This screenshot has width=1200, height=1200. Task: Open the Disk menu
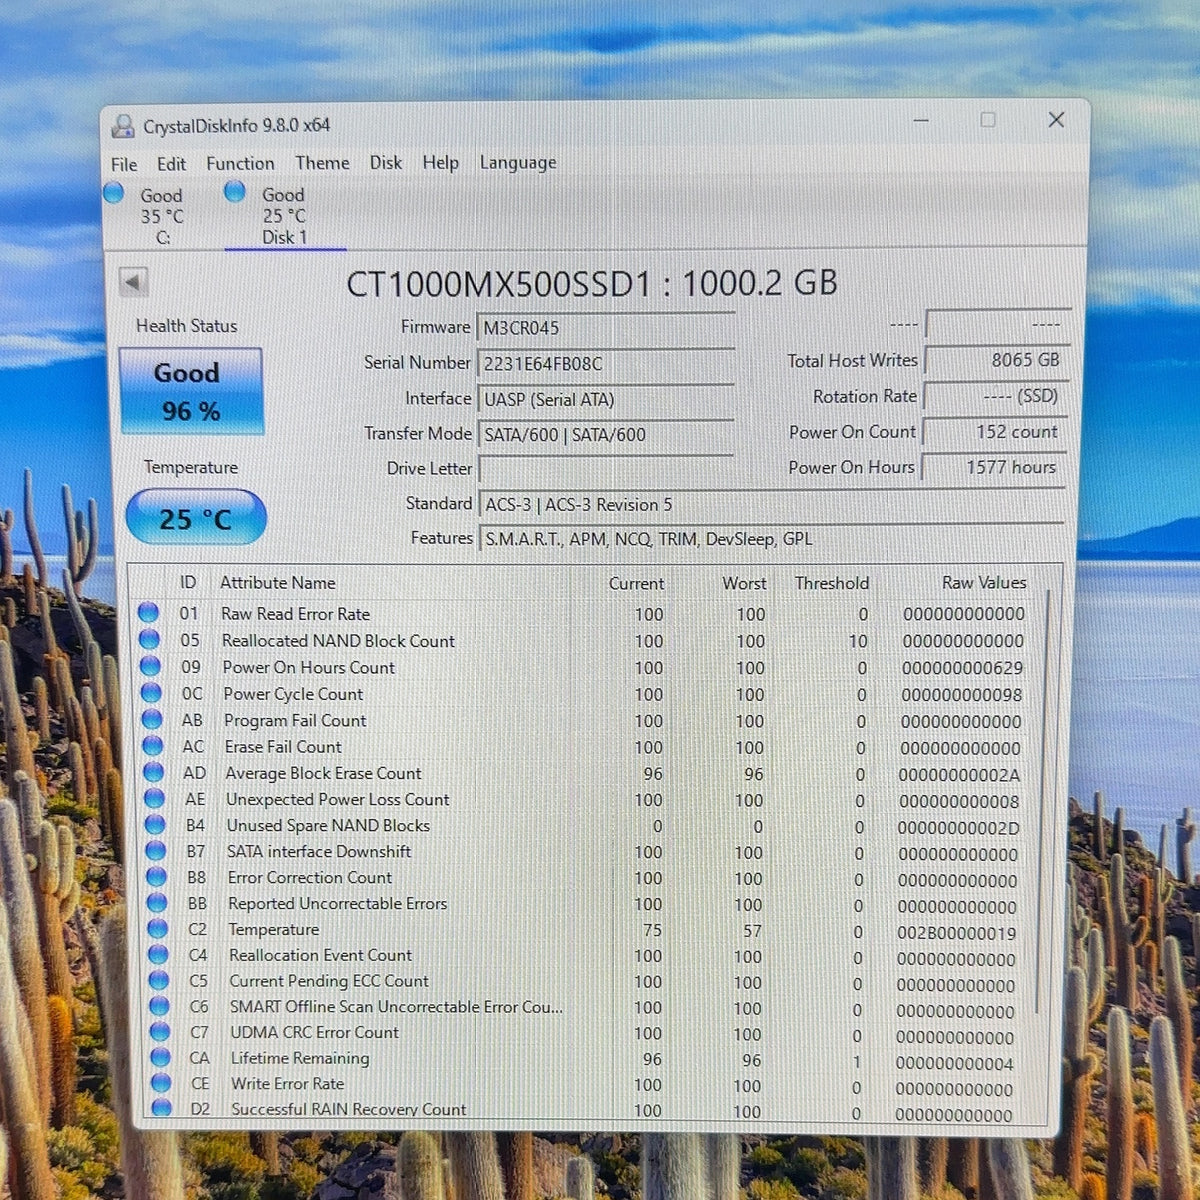pos(385,162)
